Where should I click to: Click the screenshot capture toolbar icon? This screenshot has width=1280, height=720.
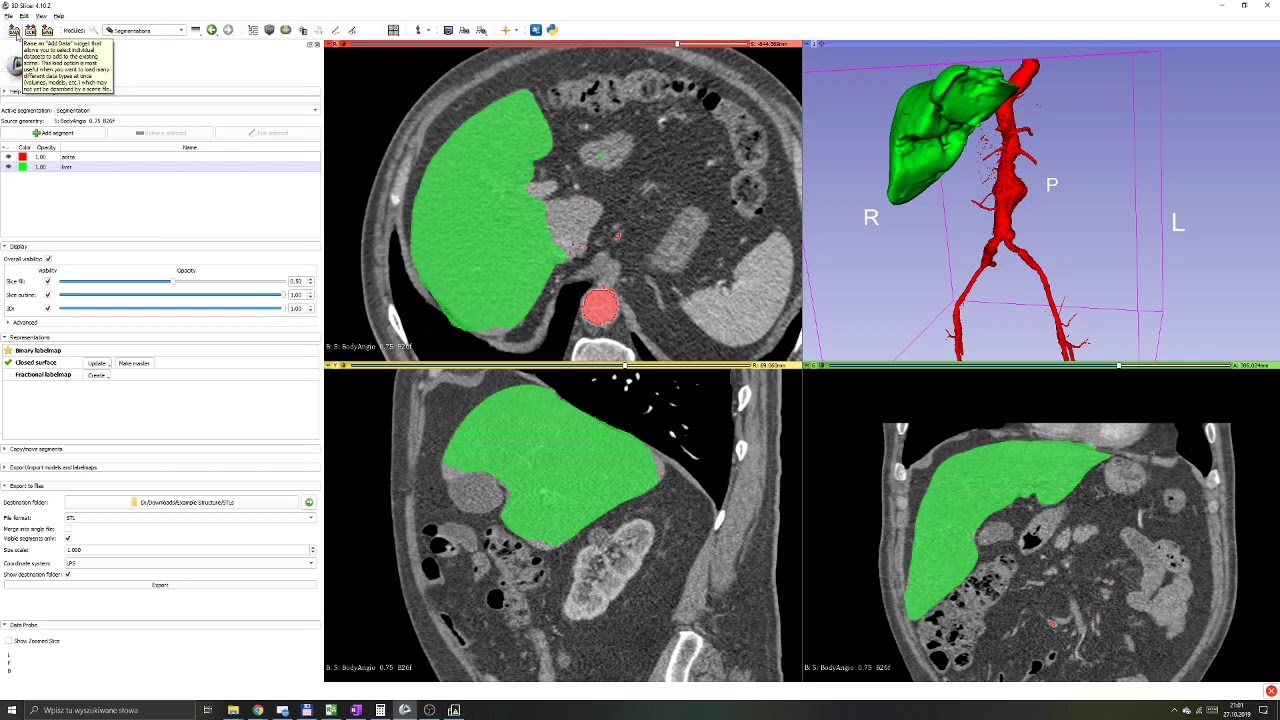tap(448, 30)
